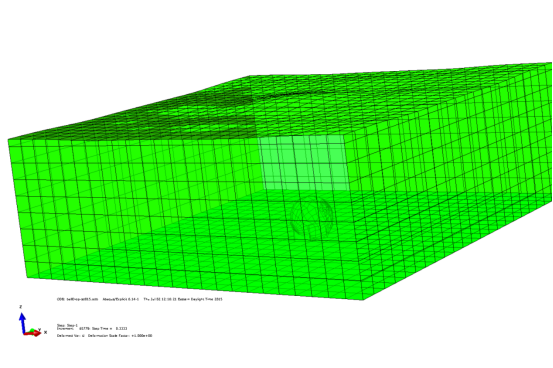The height and width of the screenshot is (368, 553).
Task: Select the front face of the green mesh block
Action: [x=183, y=215]
